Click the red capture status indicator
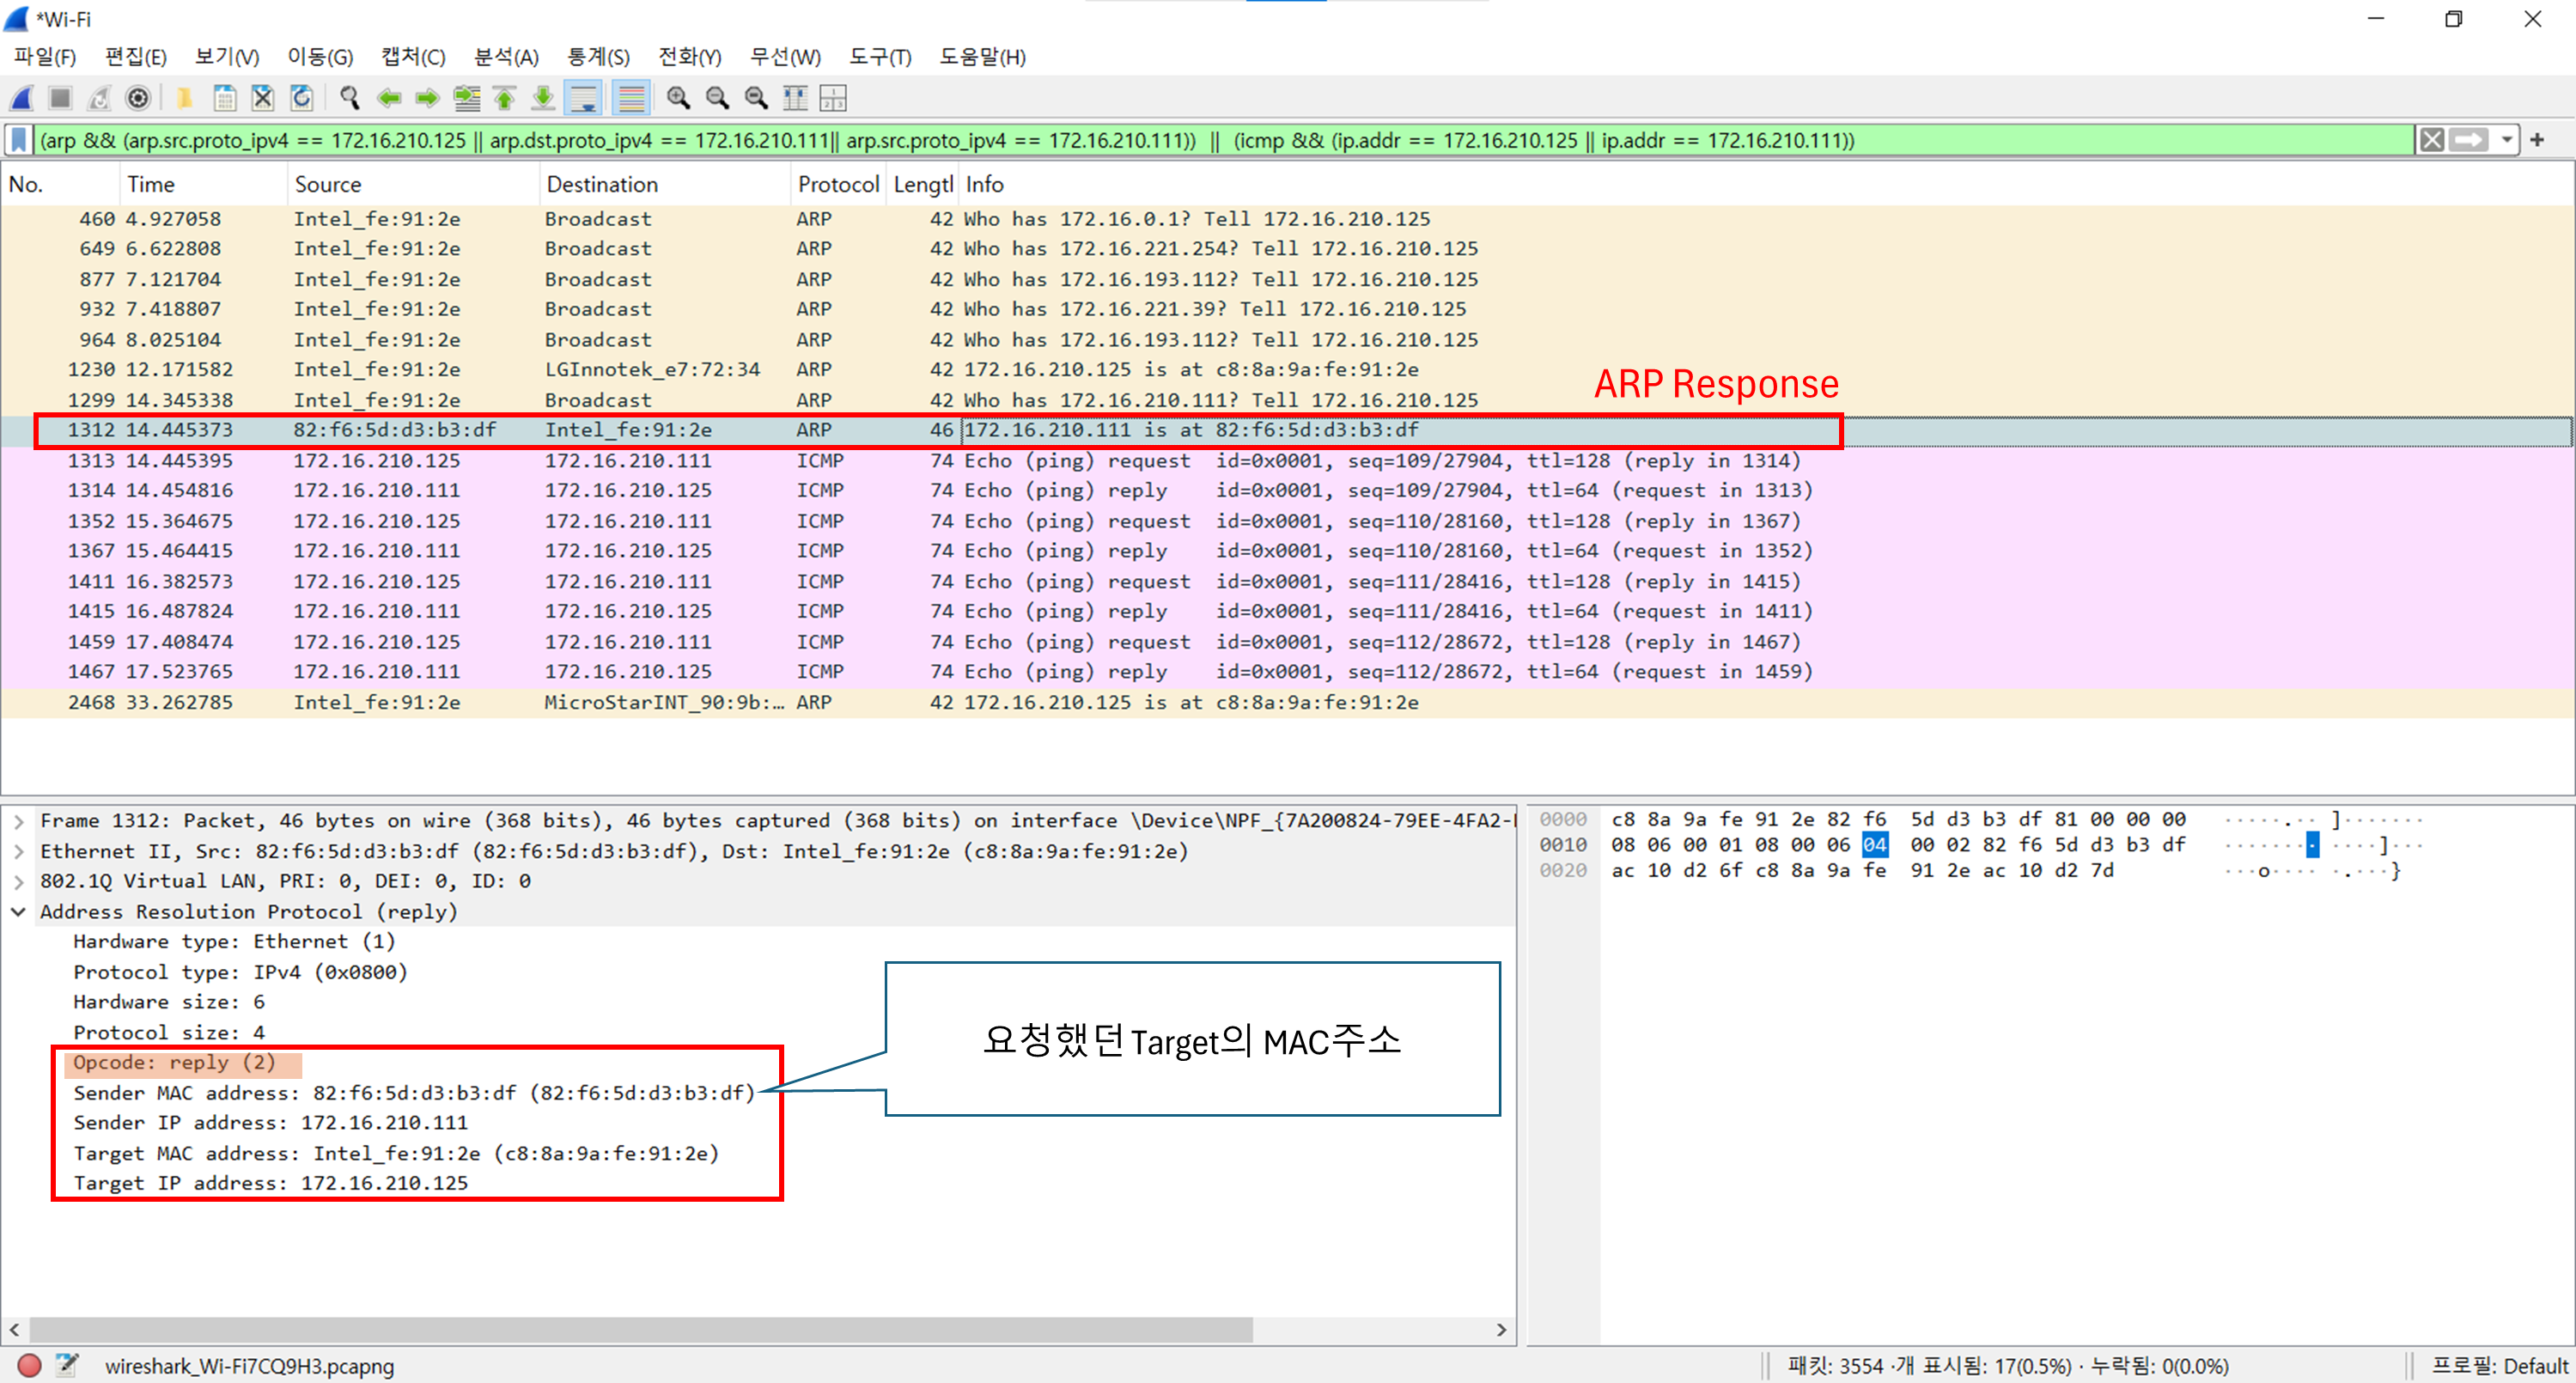2576x1383 pixels. coord(29,1365)
